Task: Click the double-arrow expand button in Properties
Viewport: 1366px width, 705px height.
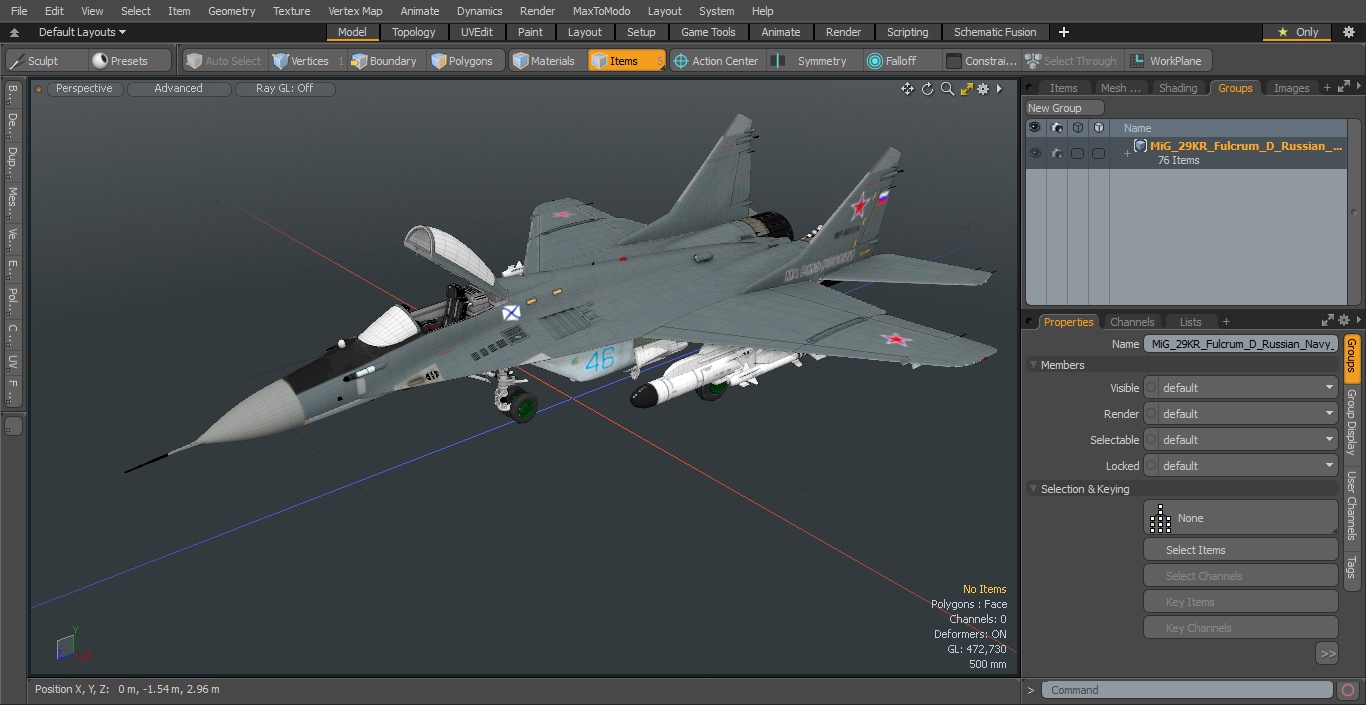Action: (x=1327, y=653)
